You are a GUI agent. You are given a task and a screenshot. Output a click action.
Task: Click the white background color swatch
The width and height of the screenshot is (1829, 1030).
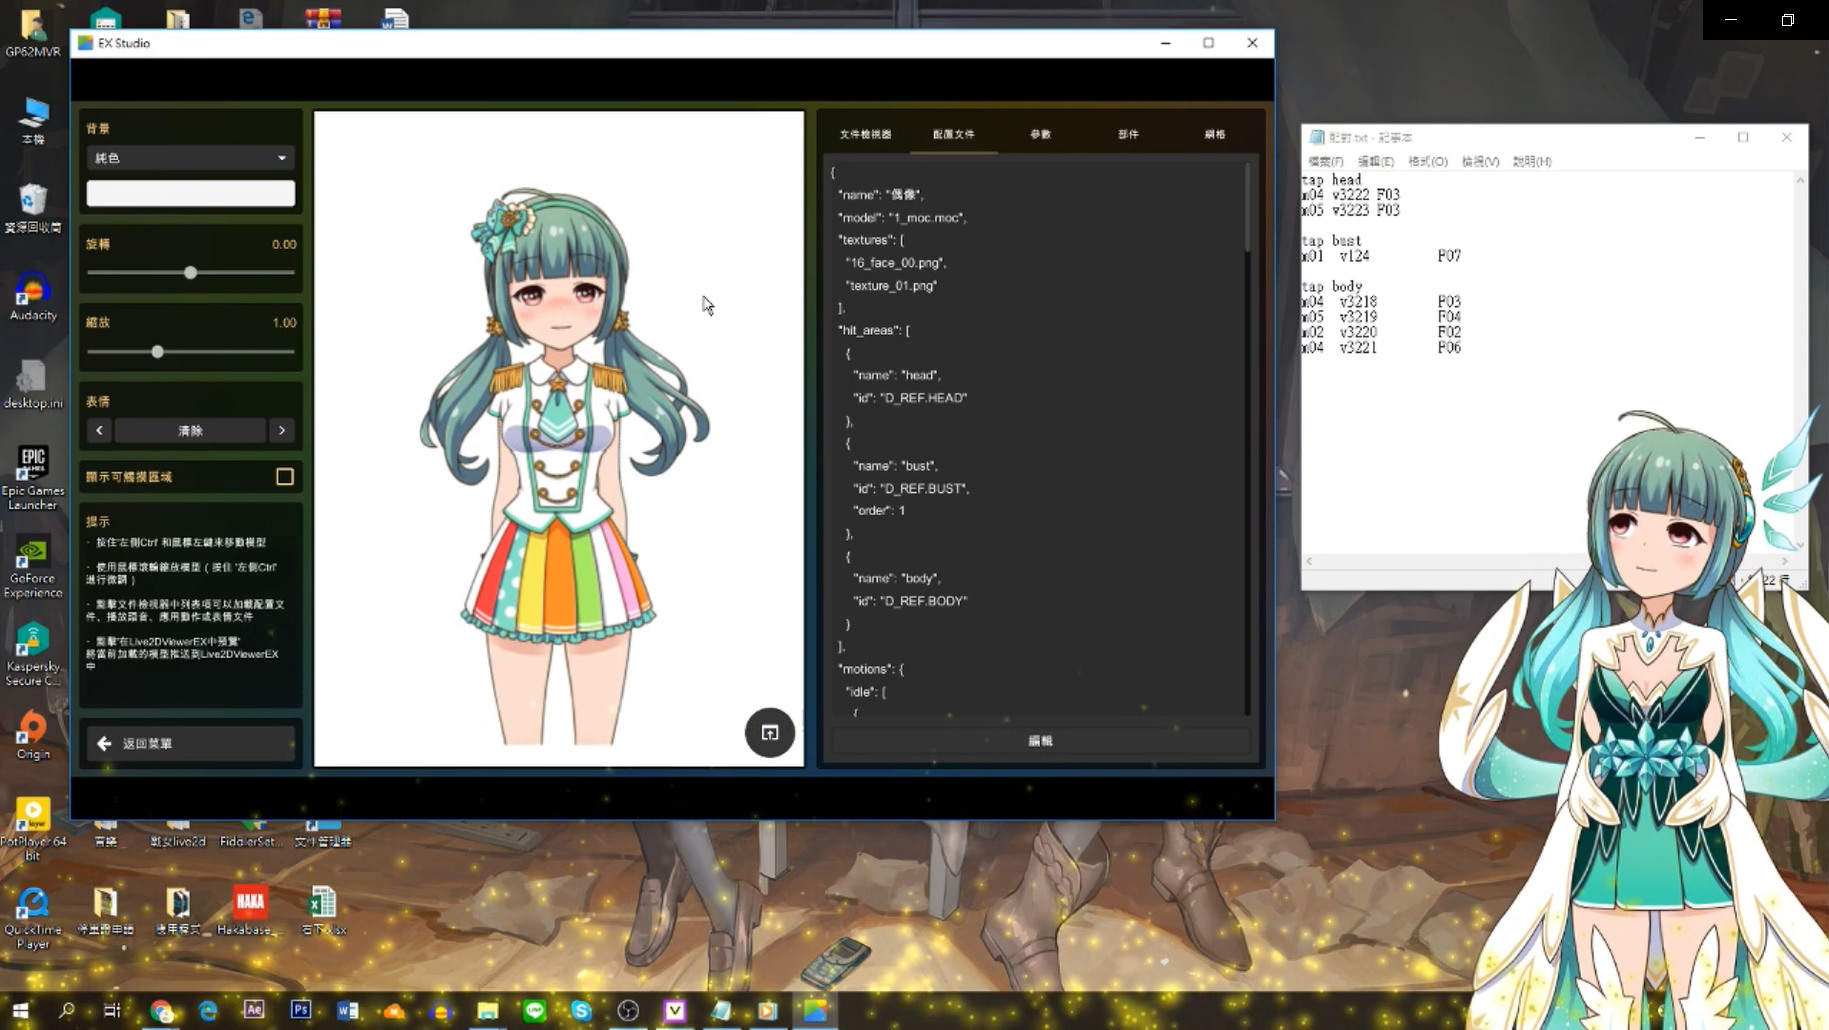pyautogui.click(x=190, y=193)
